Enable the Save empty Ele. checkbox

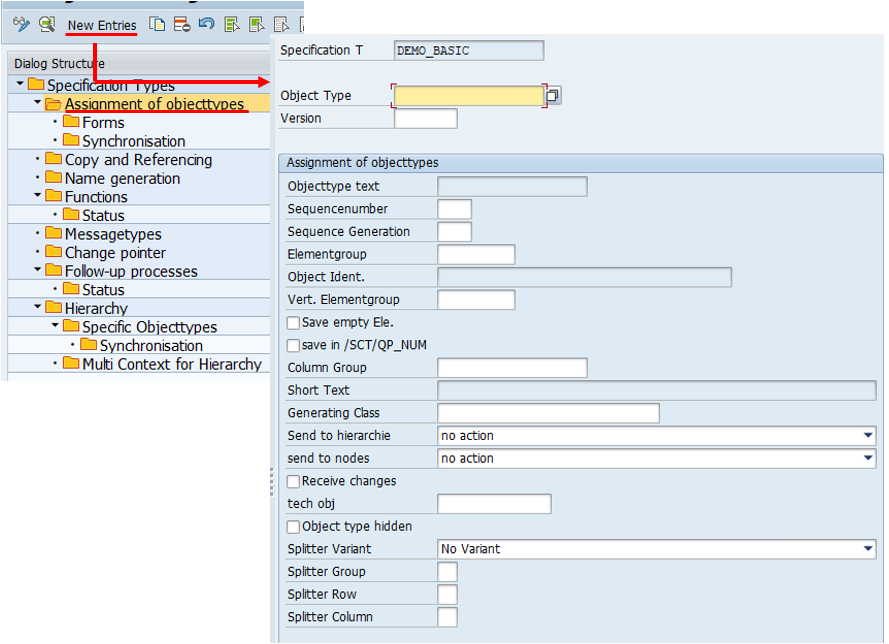293,323
